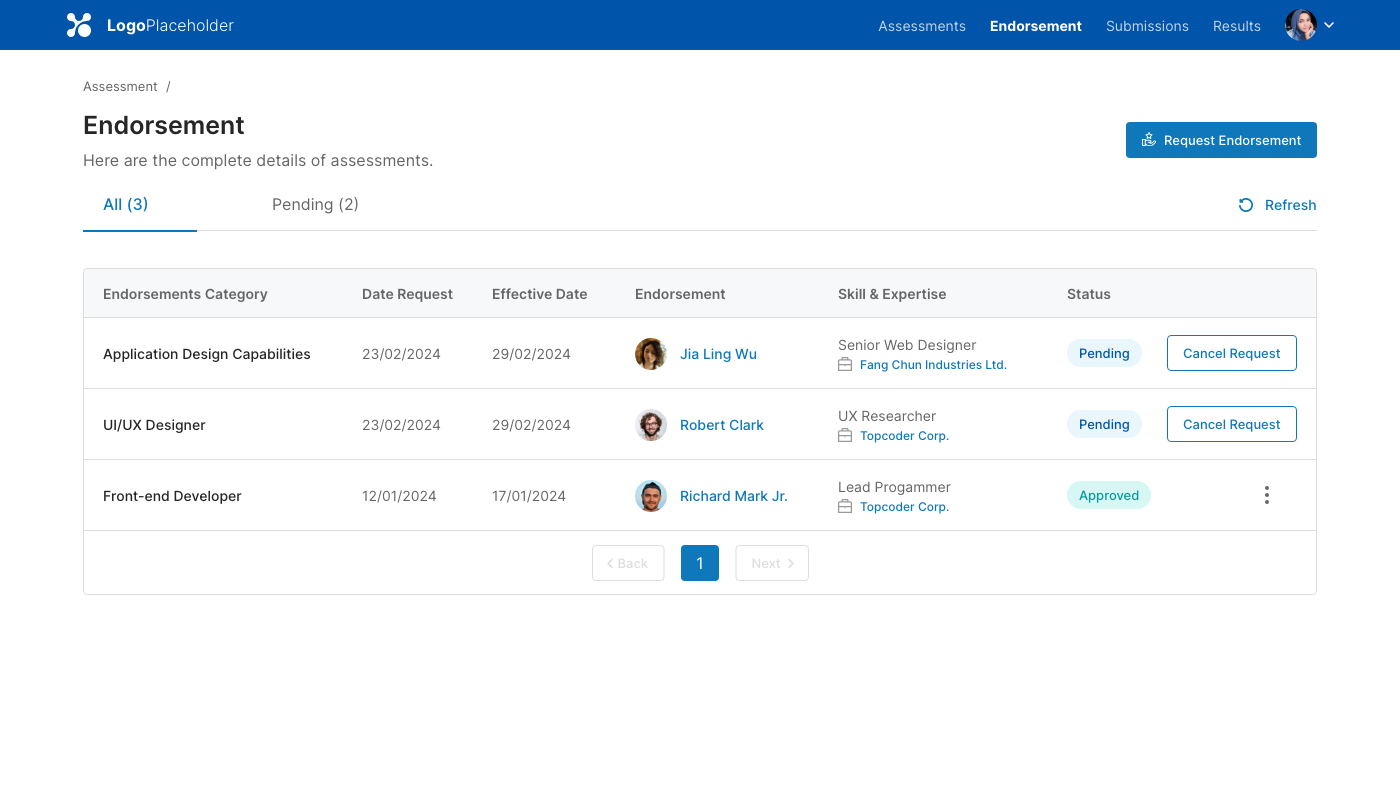Click the Effective Date column header

coord(539,294)
